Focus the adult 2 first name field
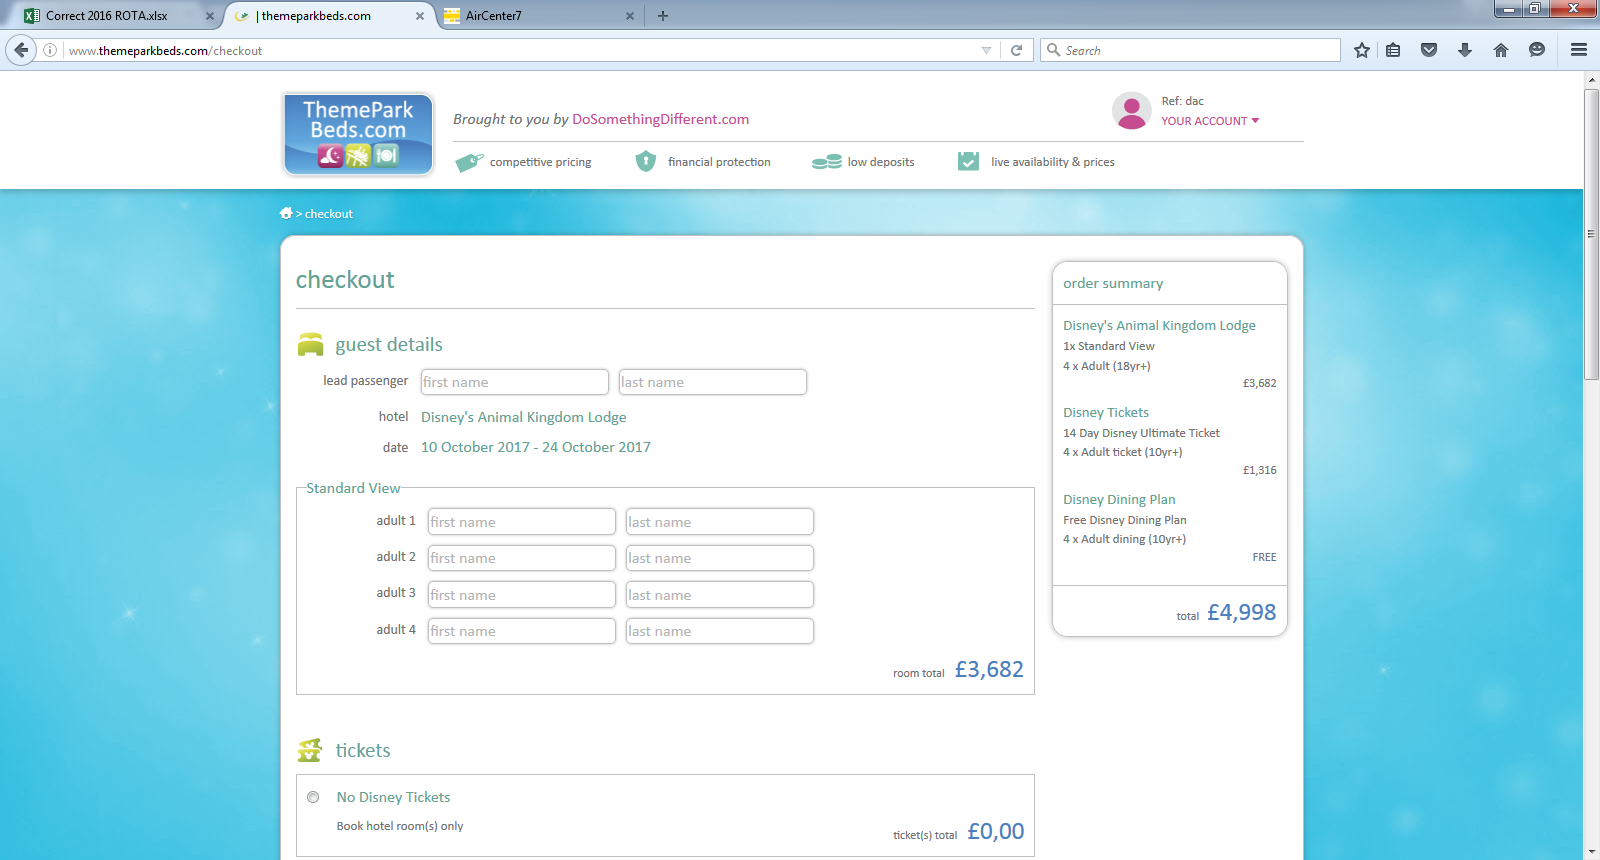Viewport: 1600px width, 860px height. pos(521,558)
